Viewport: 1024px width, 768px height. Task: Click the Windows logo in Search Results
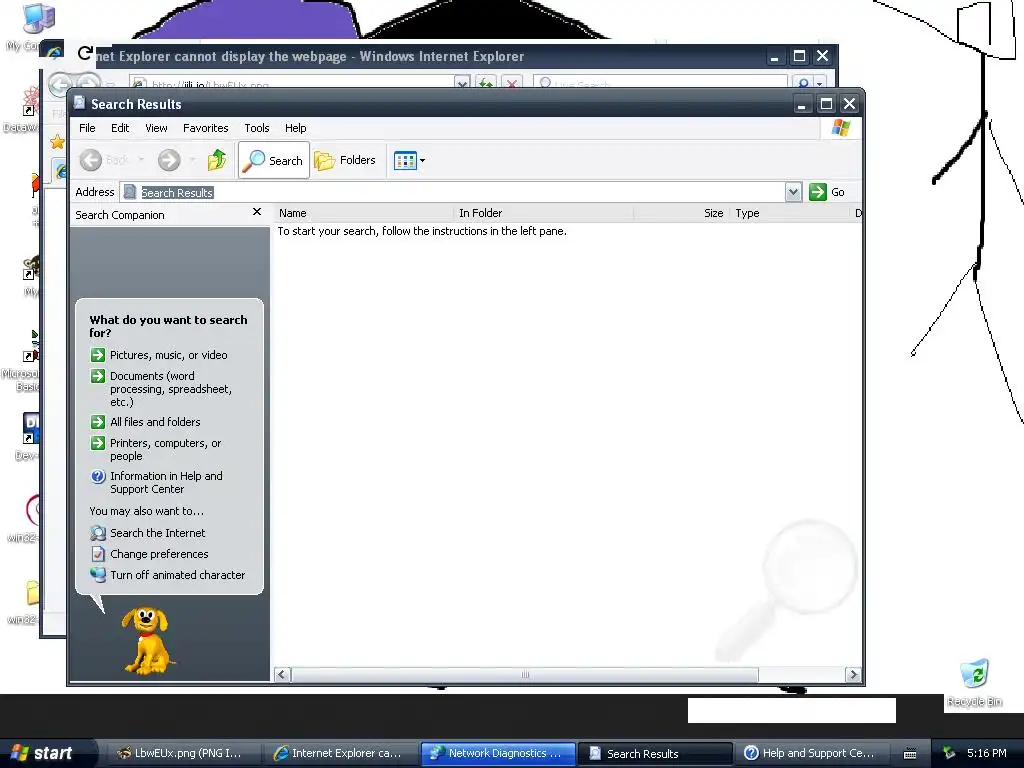[x=841, y=128]
